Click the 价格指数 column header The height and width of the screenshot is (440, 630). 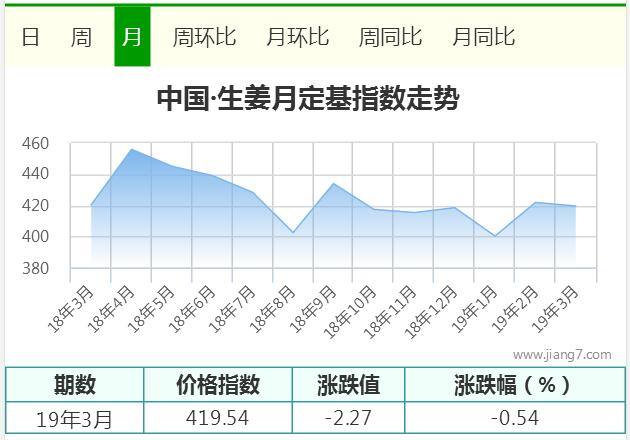point(218,385)
